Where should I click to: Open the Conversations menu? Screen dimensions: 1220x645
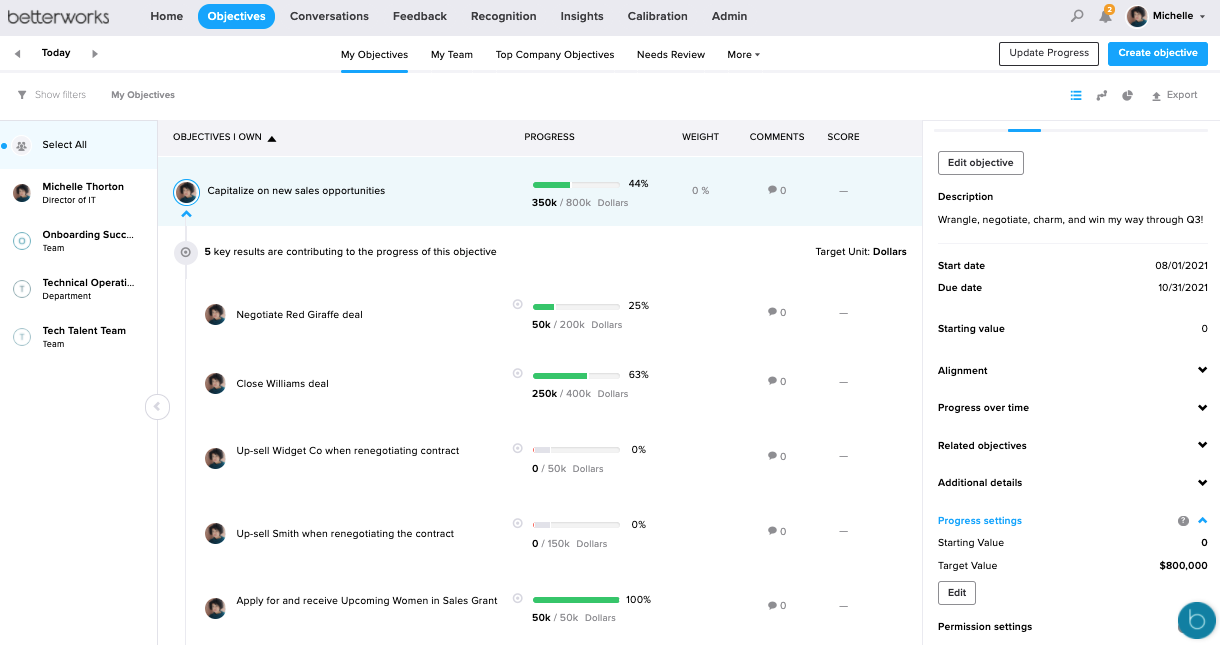click(x=329, y=16)
